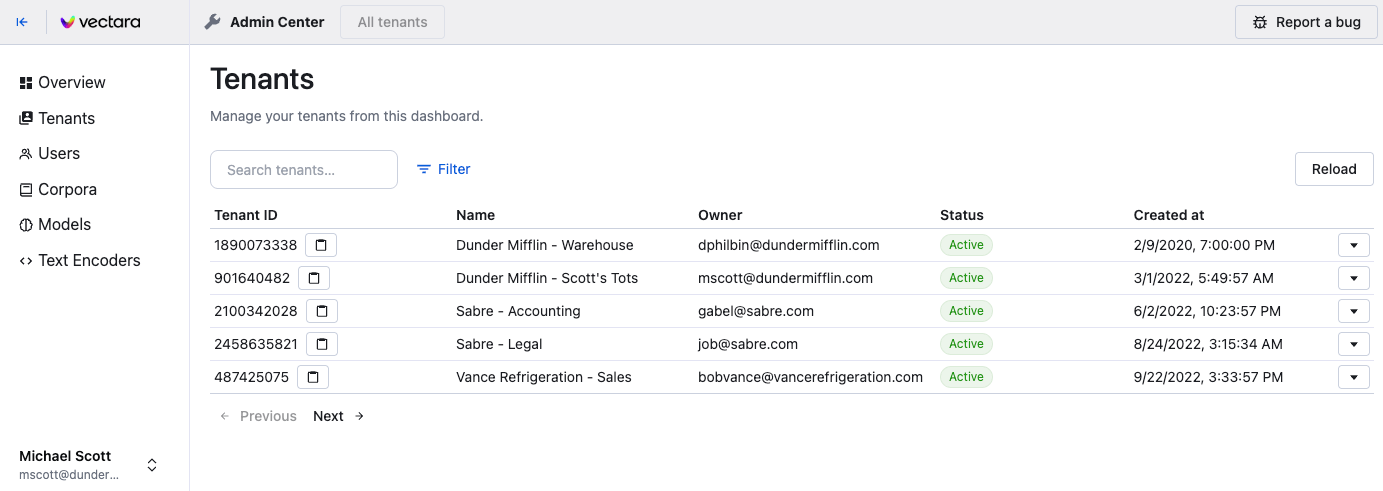The width and height of the screenshot is (1383, 491).
Task: Click the Admin Center wrench icon
Action: [212, 22]
